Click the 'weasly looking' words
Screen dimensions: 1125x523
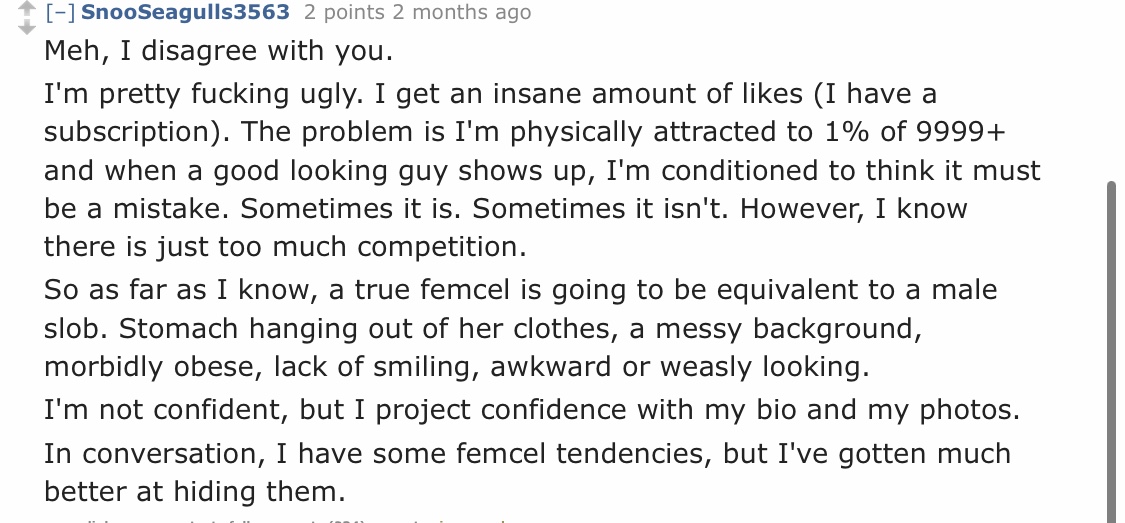[760, 366]
